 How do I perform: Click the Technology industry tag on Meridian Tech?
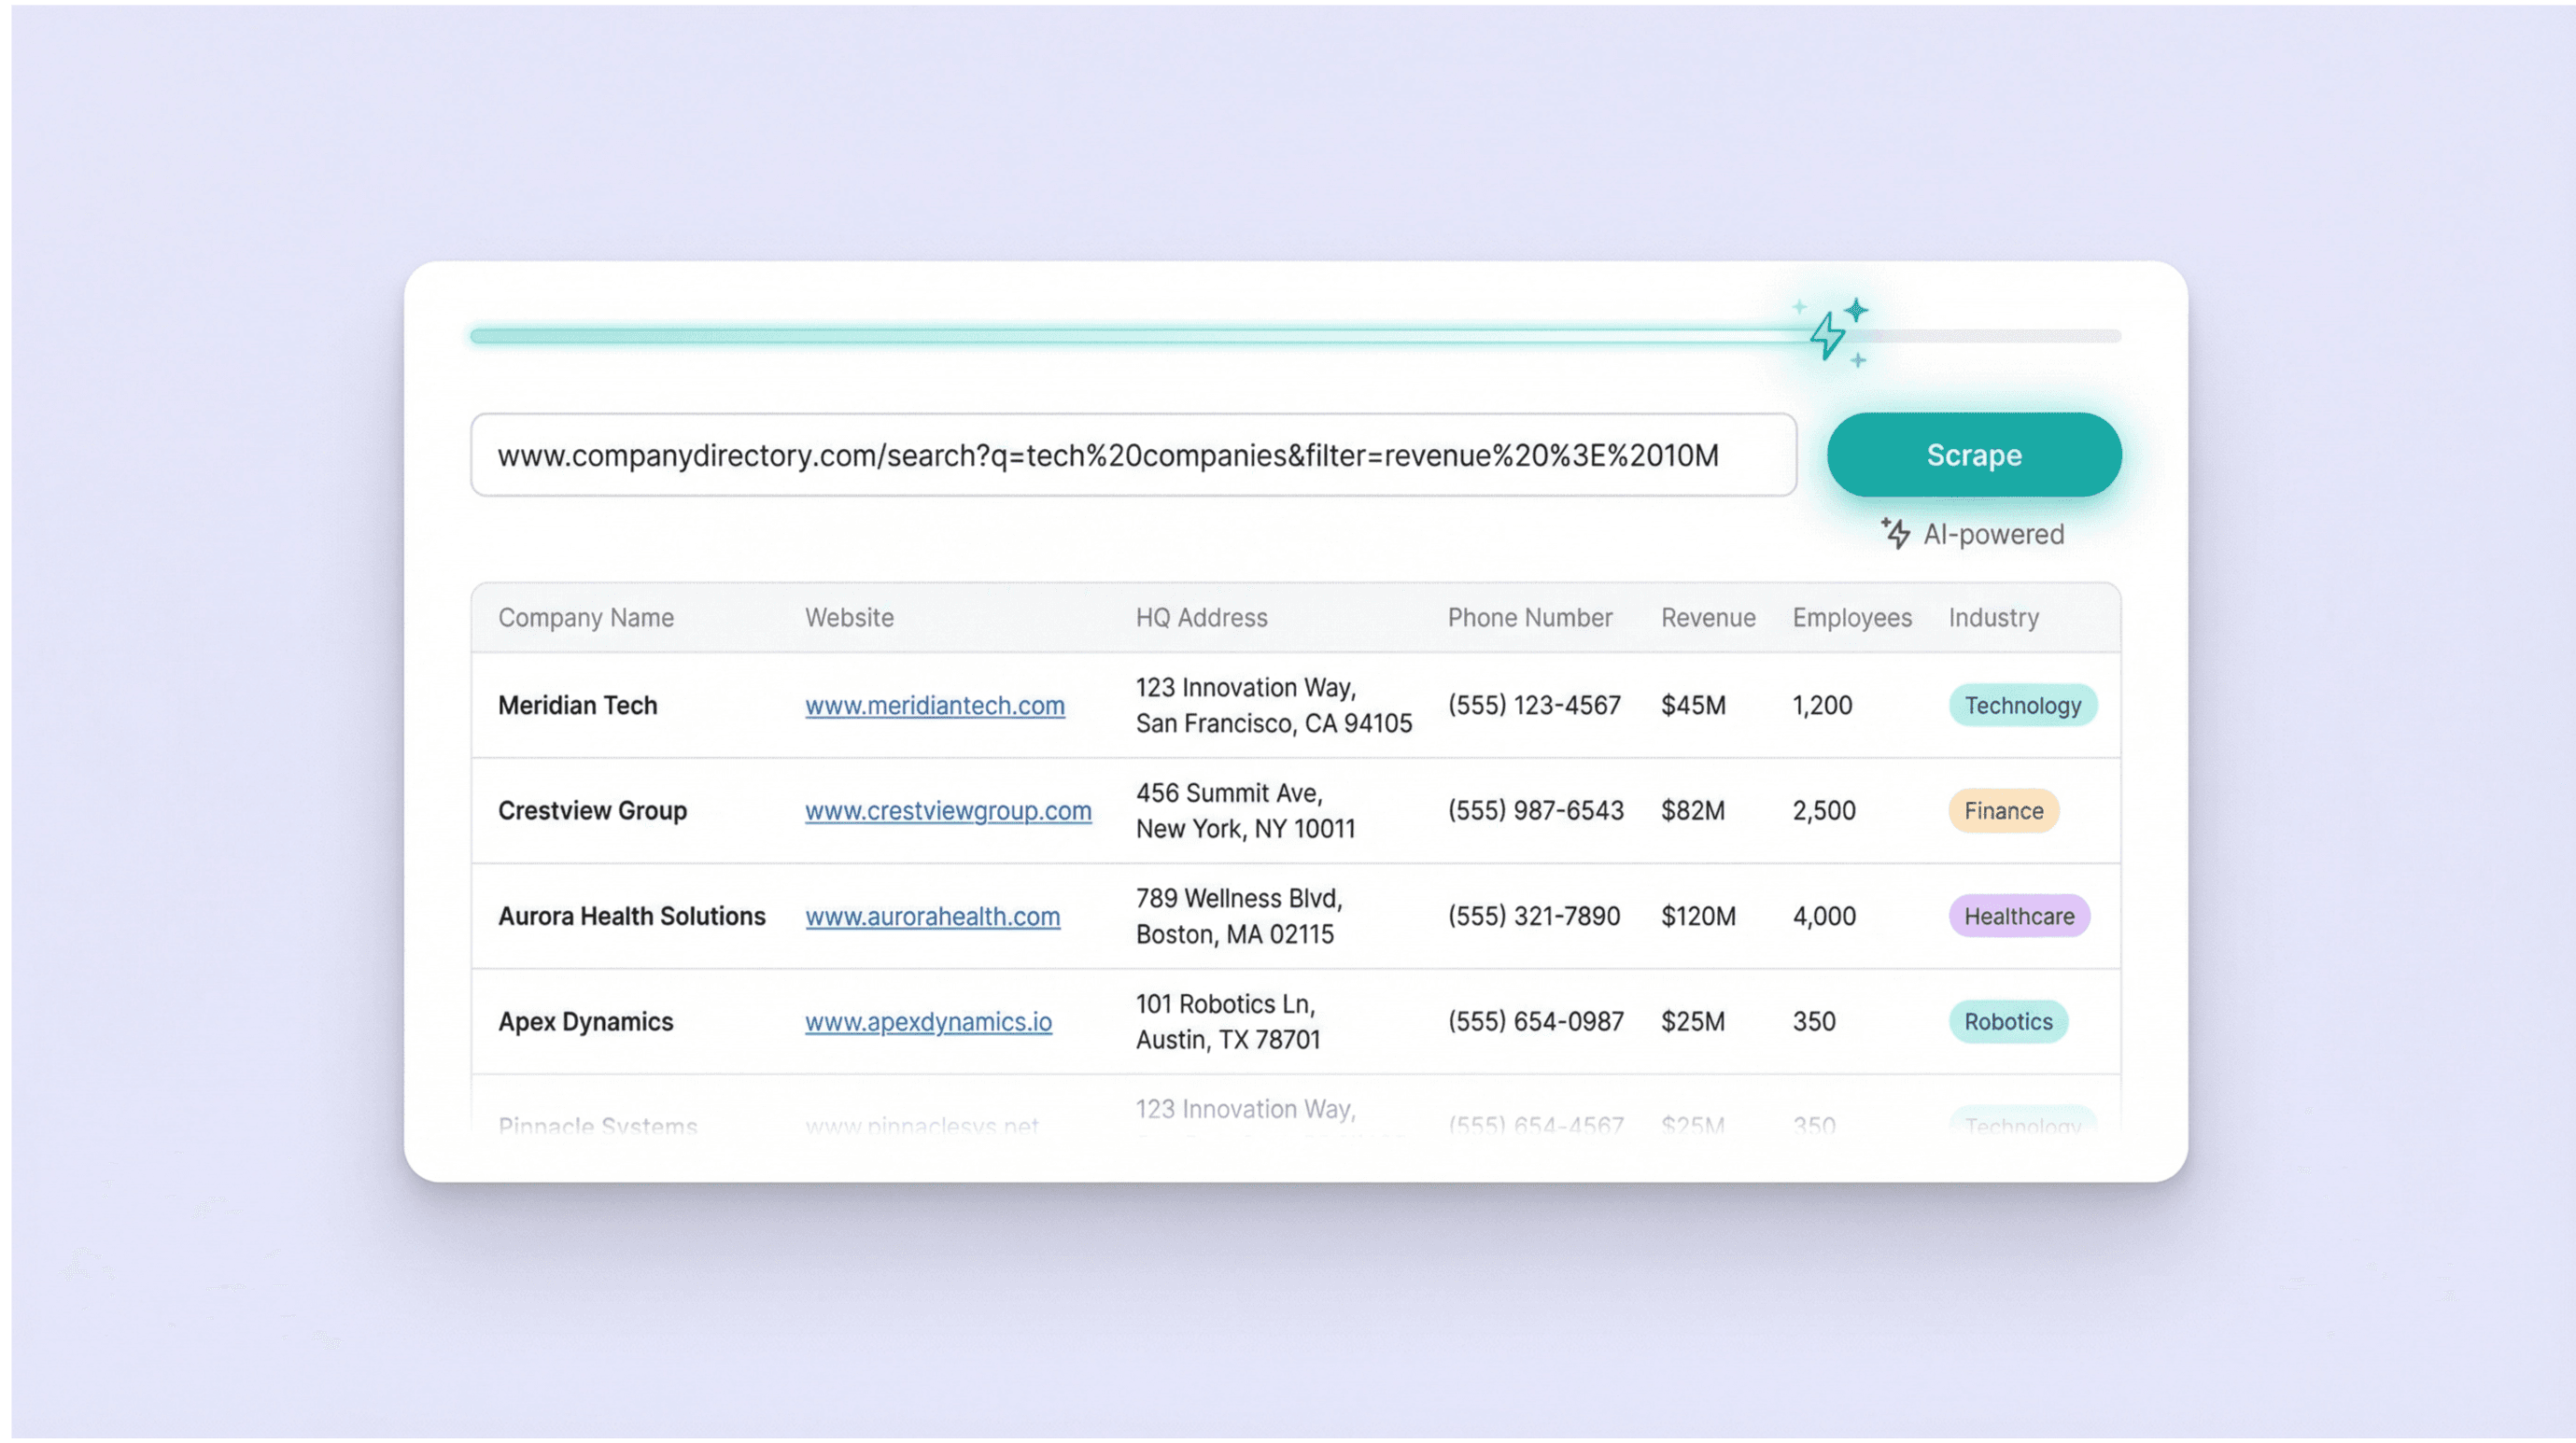[2021, 705]
